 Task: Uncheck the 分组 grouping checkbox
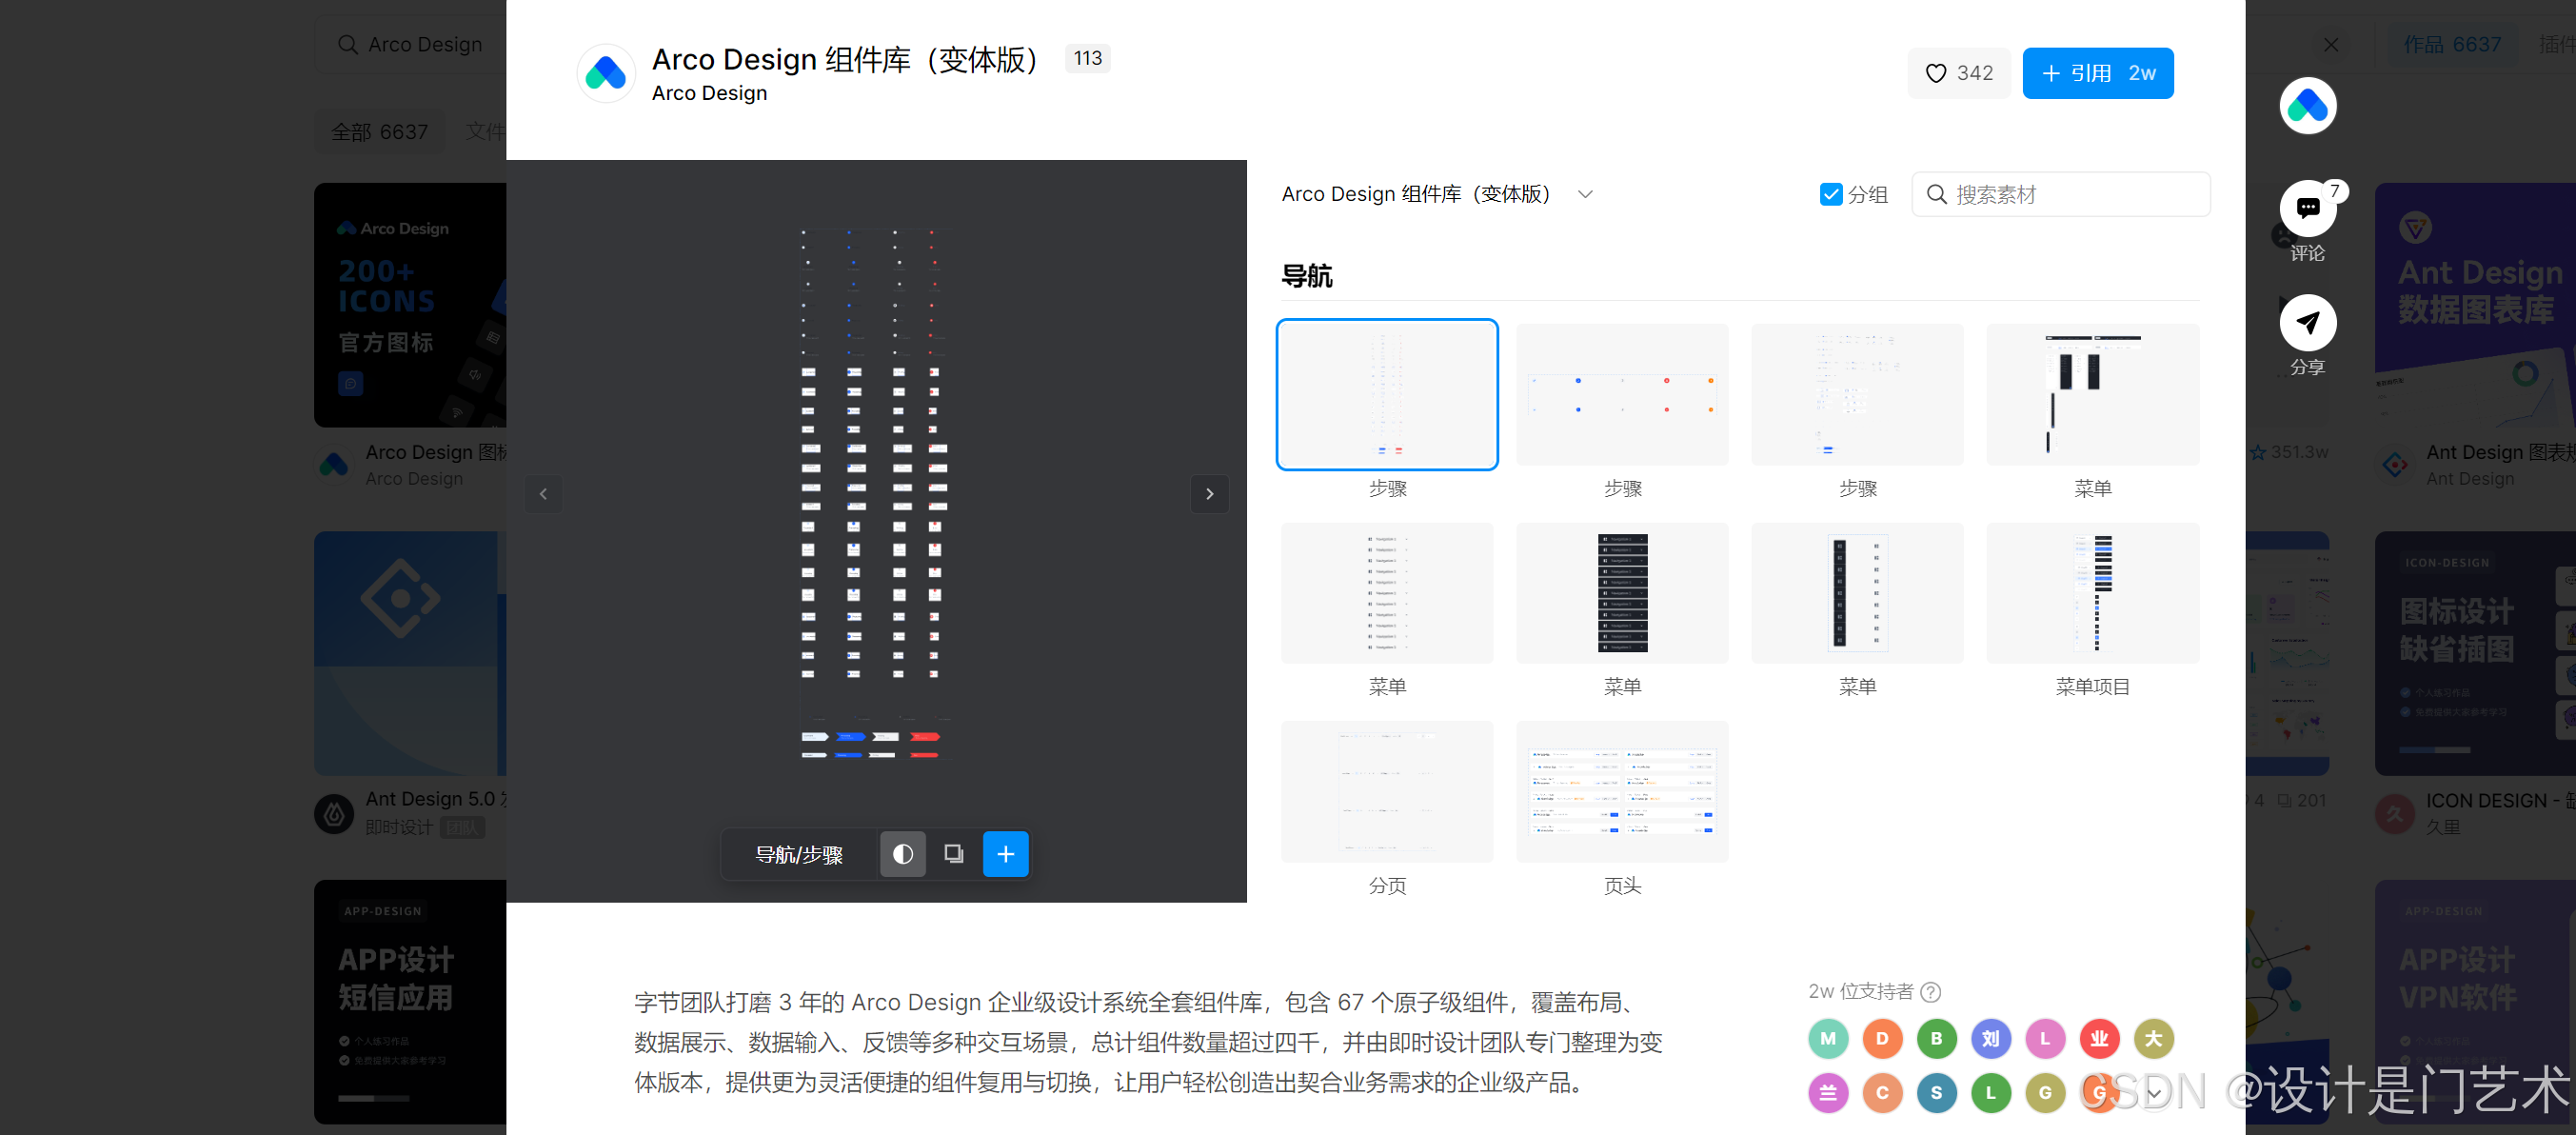click(x=1831, y=194)
